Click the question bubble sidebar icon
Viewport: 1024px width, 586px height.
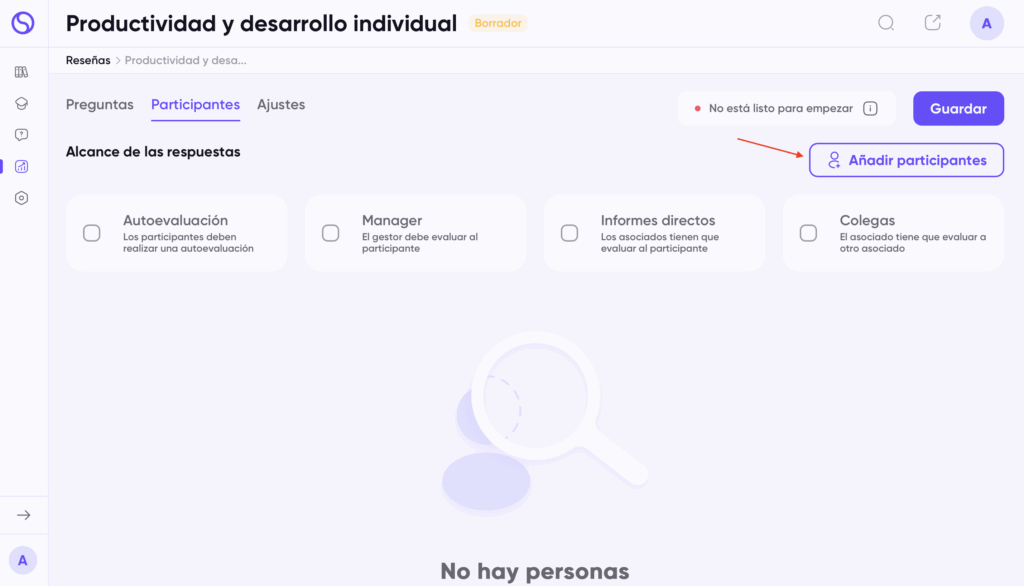22,135
